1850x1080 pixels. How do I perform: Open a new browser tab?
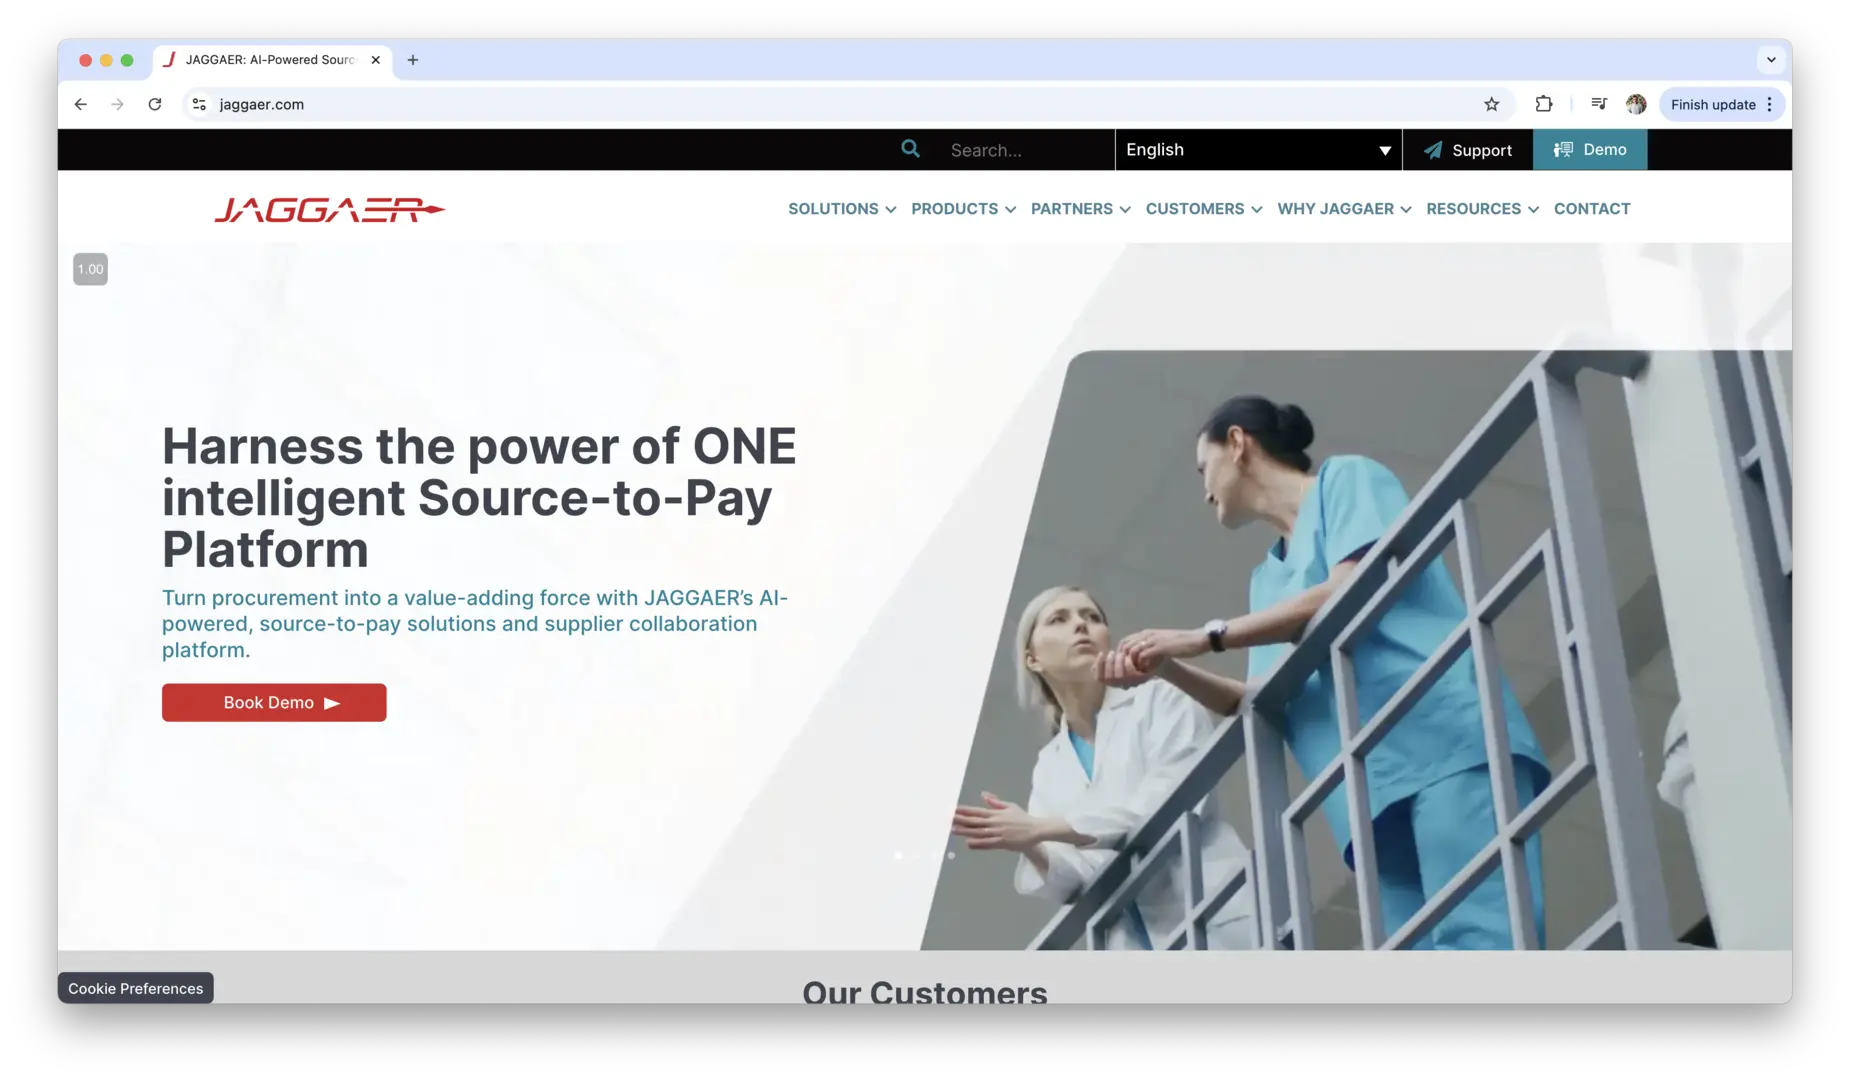point(413,60)
